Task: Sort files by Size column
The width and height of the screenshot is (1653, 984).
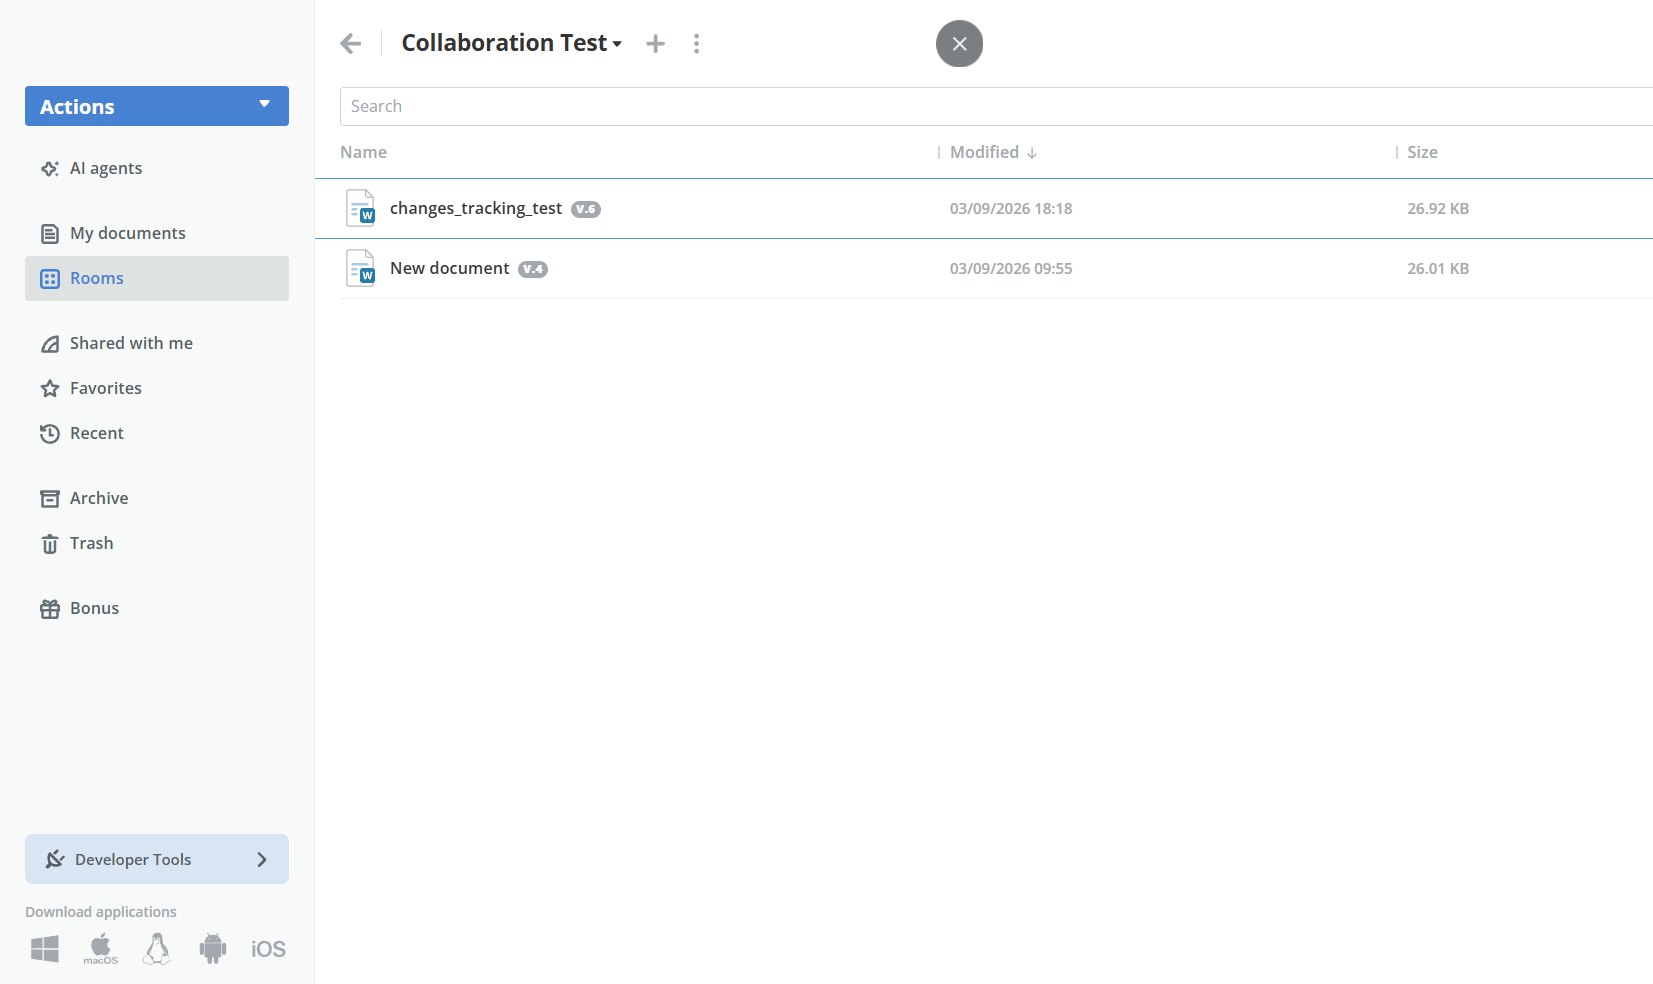Action: pos(1422,152)
